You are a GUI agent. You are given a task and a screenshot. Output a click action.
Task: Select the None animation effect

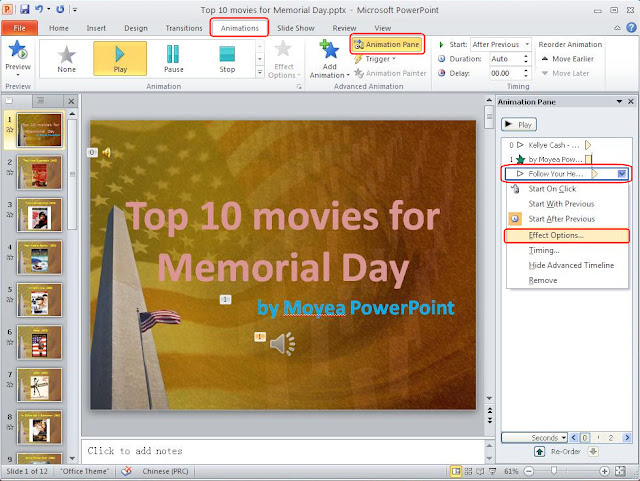pos(67,58)
